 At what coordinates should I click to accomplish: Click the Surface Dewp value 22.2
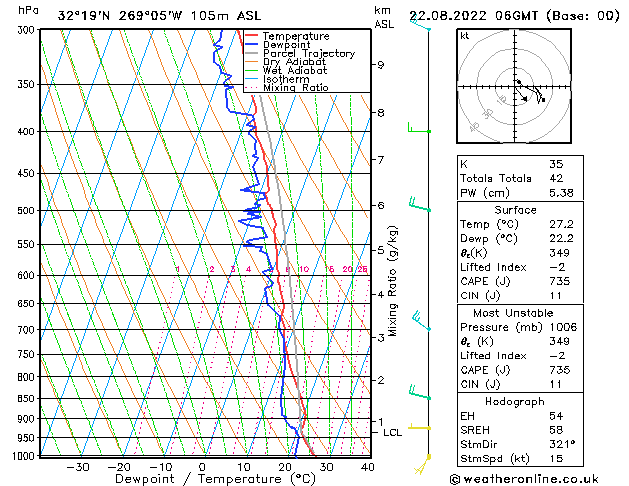pyautogui.click(x=561, y=239)
